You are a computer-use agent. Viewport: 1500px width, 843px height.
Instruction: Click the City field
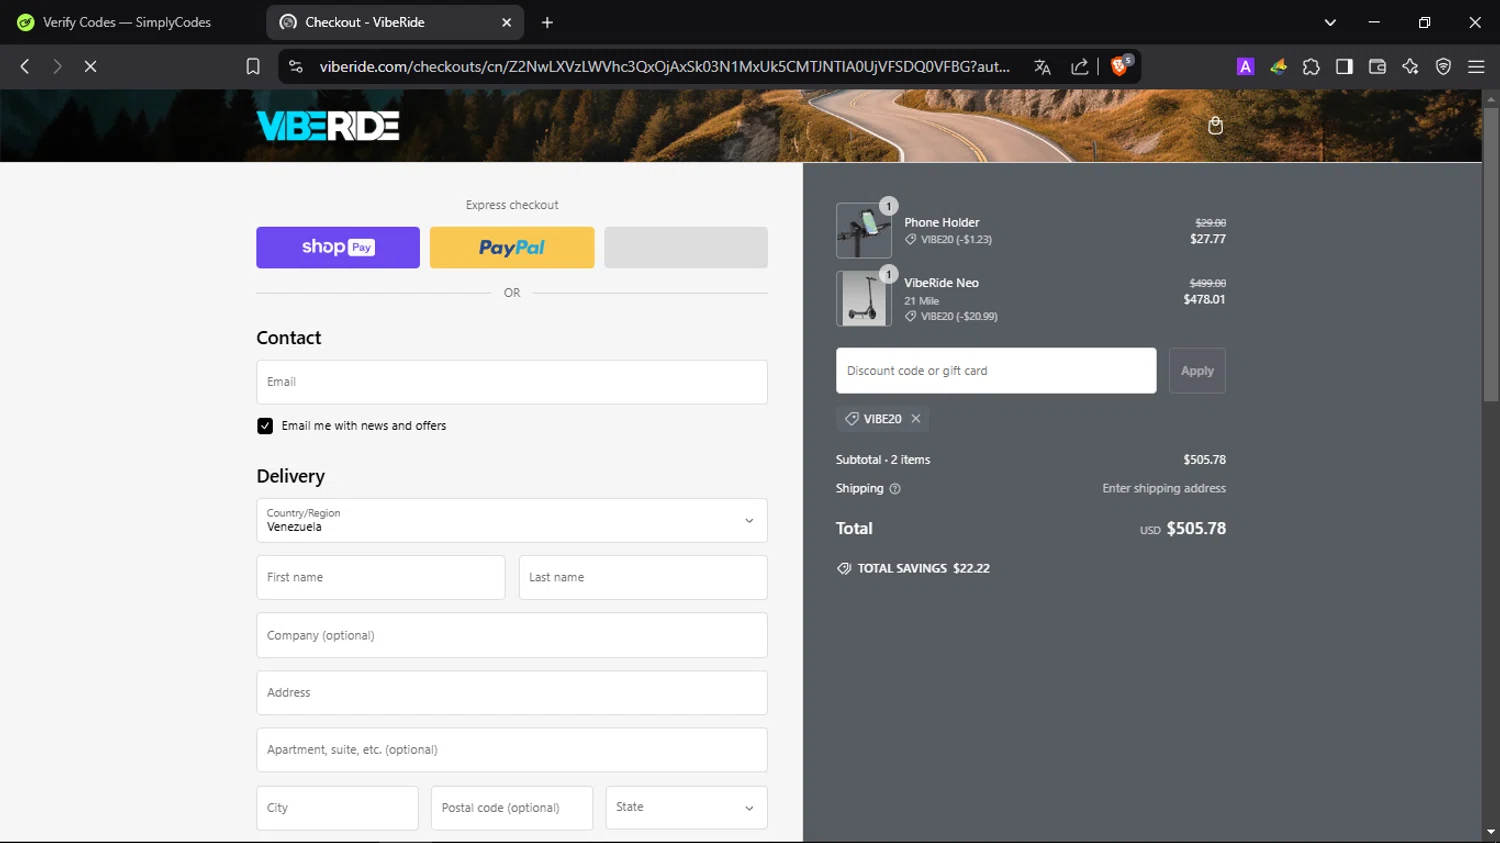click(x=338, y=807)
